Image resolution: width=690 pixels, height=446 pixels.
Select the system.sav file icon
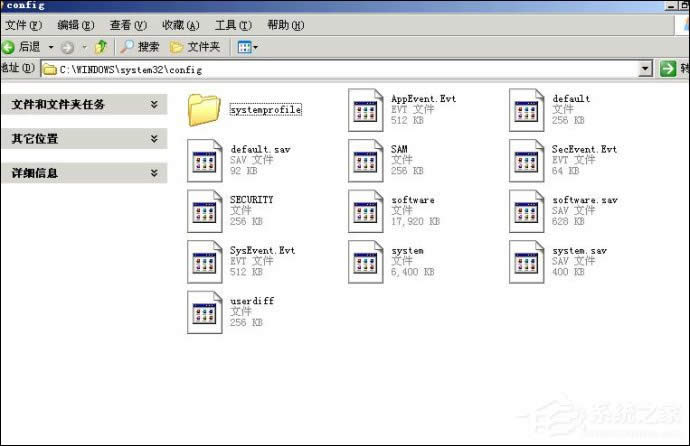(x=526, y=262)
